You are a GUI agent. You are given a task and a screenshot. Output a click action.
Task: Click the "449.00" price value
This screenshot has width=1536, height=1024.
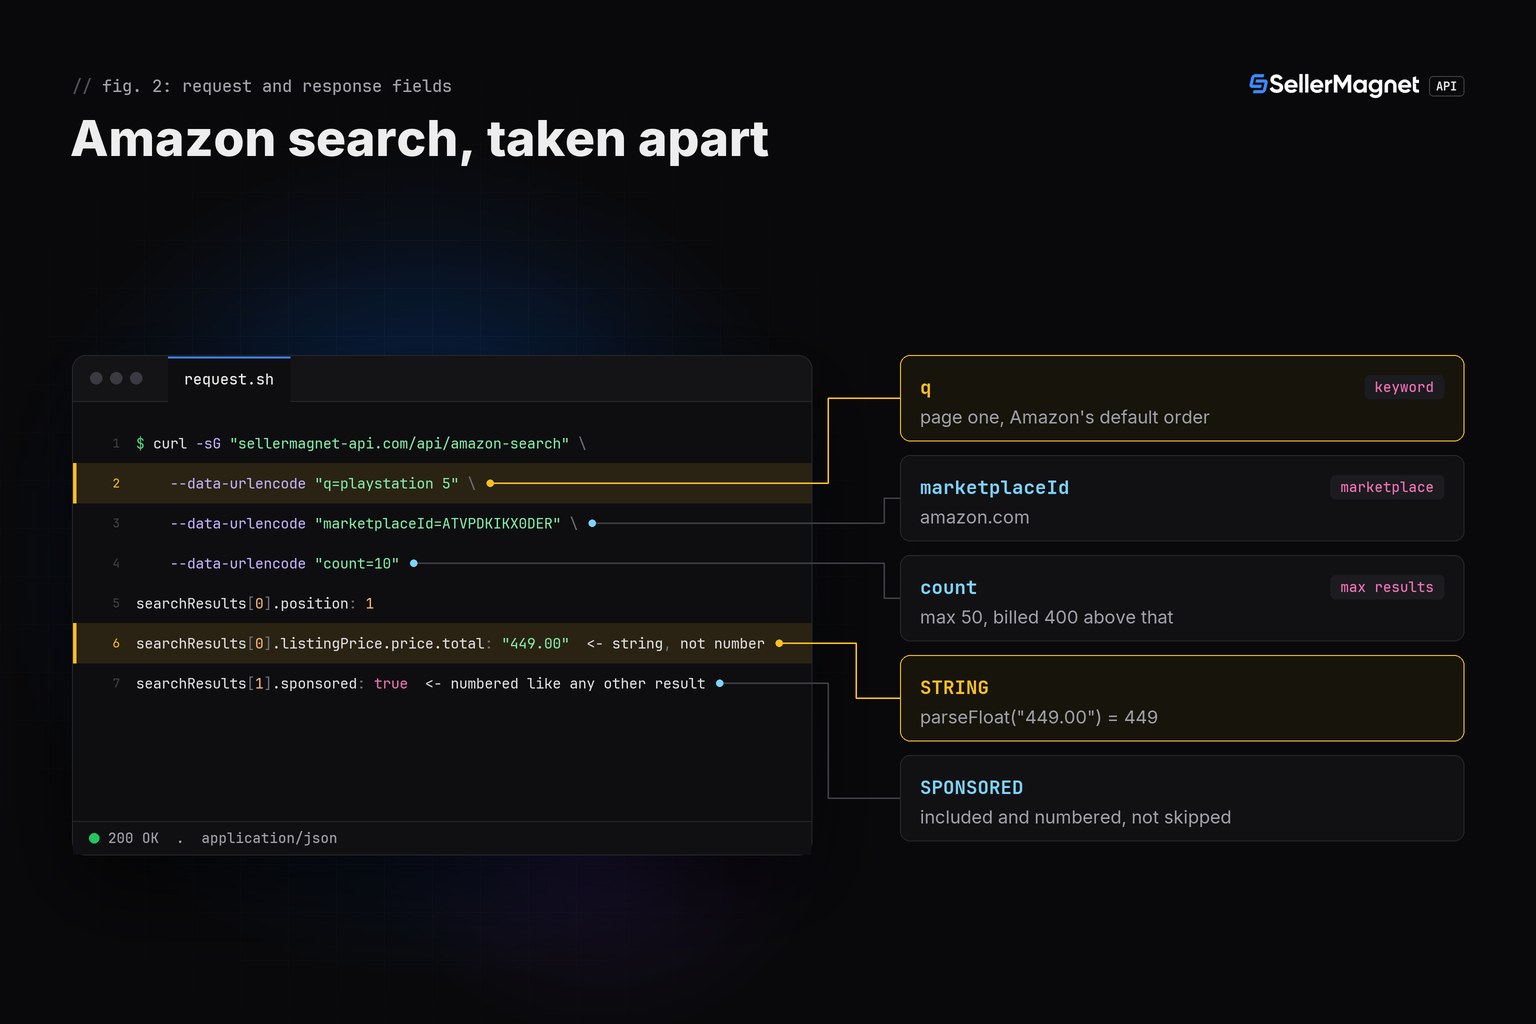[535, 643]
